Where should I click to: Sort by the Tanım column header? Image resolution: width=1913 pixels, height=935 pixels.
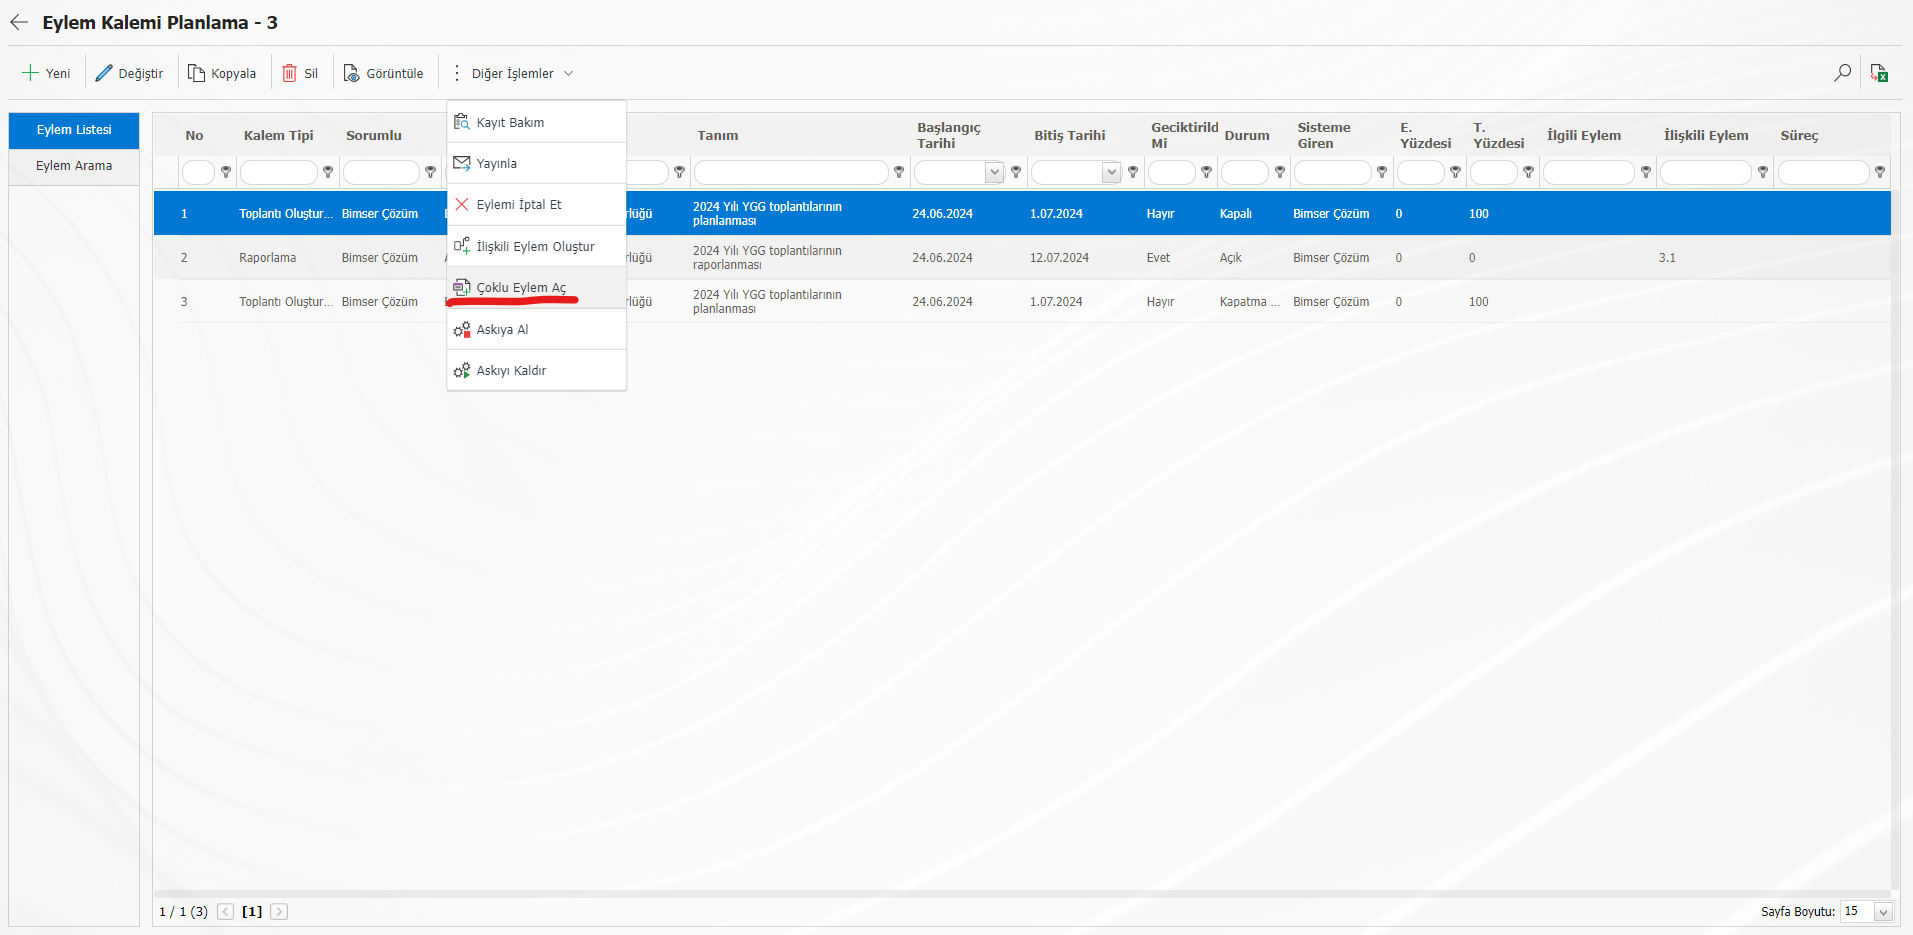[718, 135]
